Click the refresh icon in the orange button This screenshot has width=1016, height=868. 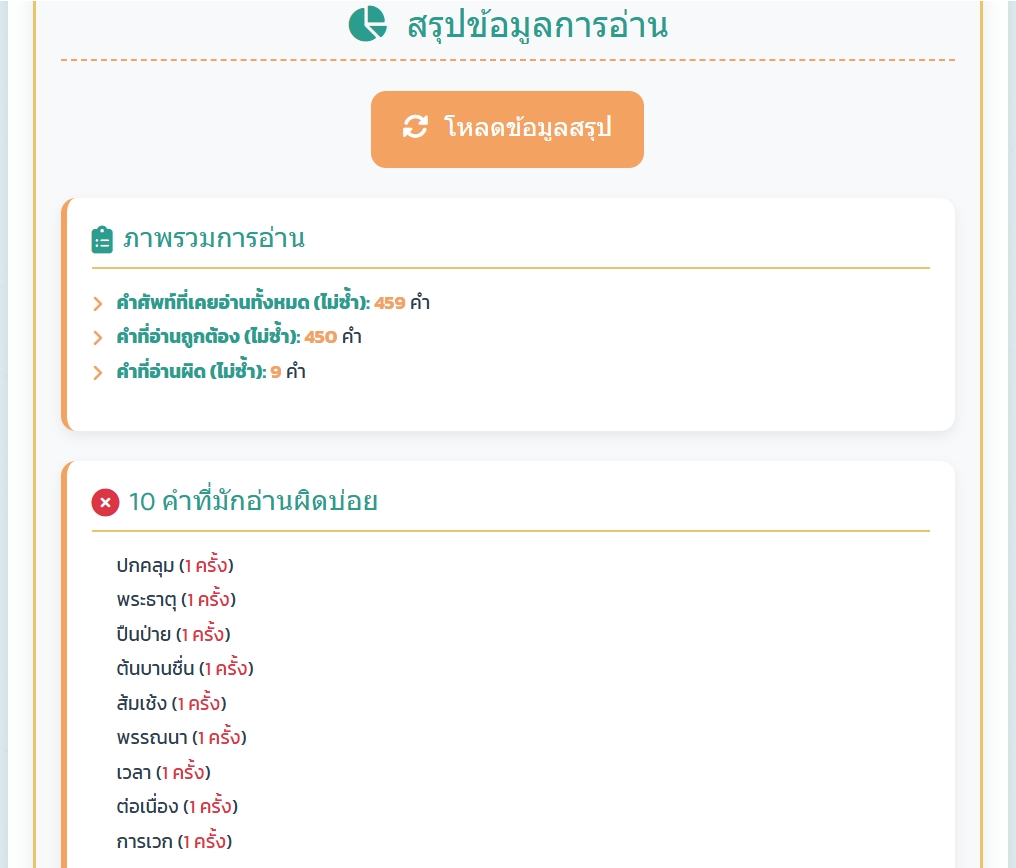tap(415, 127)
